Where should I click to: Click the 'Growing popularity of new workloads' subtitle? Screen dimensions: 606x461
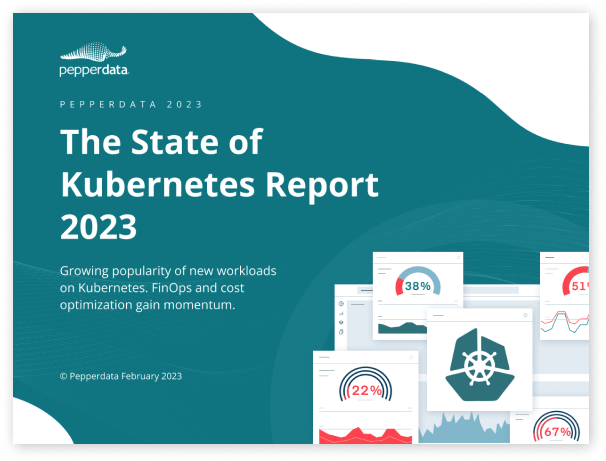click(168, 287)
